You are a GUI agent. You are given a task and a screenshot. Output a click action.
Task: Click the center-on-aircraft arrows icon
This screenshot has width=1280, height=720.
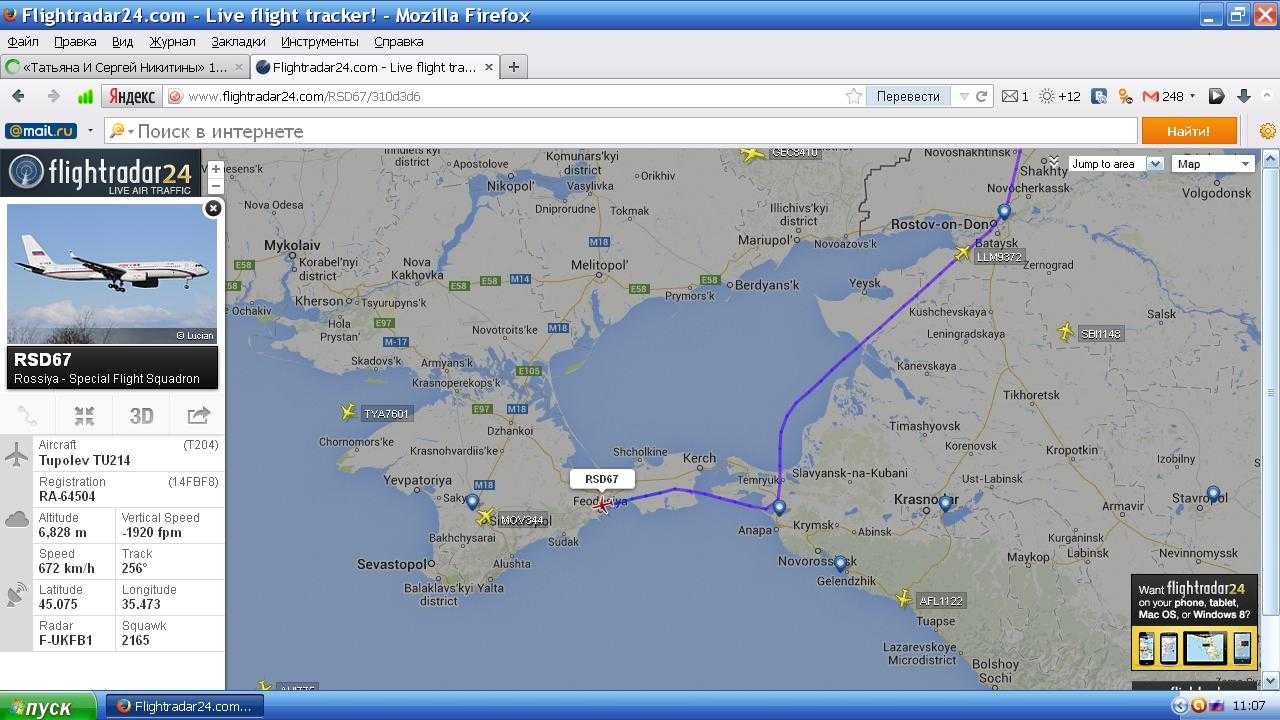[x=84, y=416]
